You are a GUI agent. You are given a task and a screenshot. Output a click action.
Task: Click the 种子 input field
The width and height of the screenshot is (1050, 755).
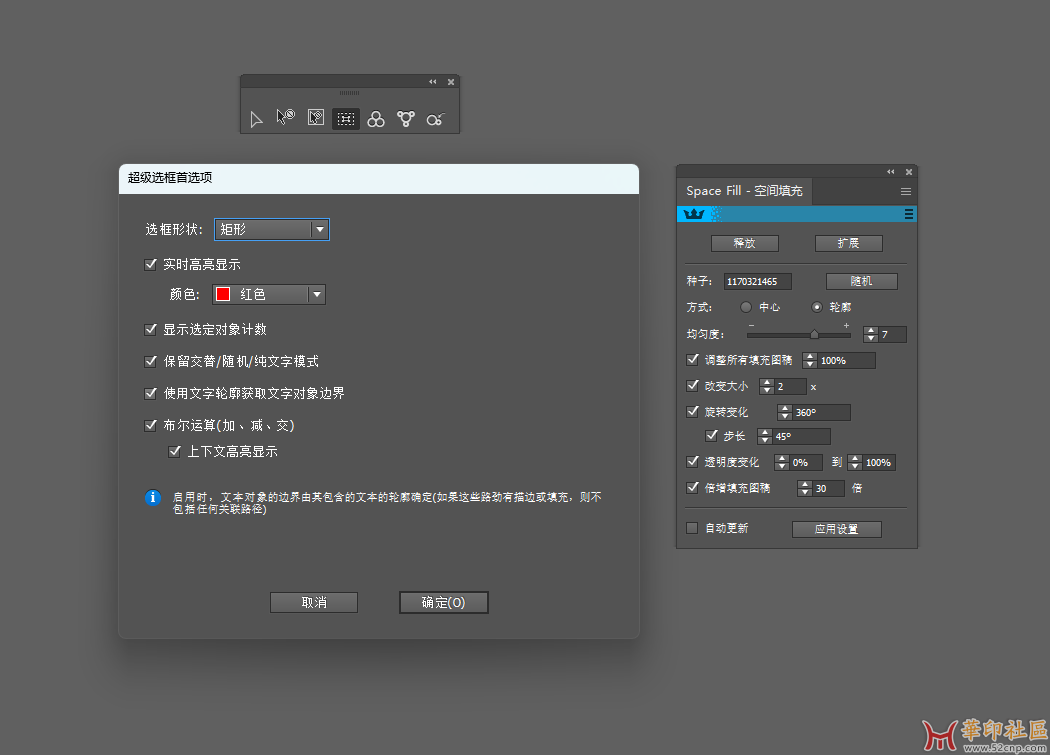coord(757,281)
